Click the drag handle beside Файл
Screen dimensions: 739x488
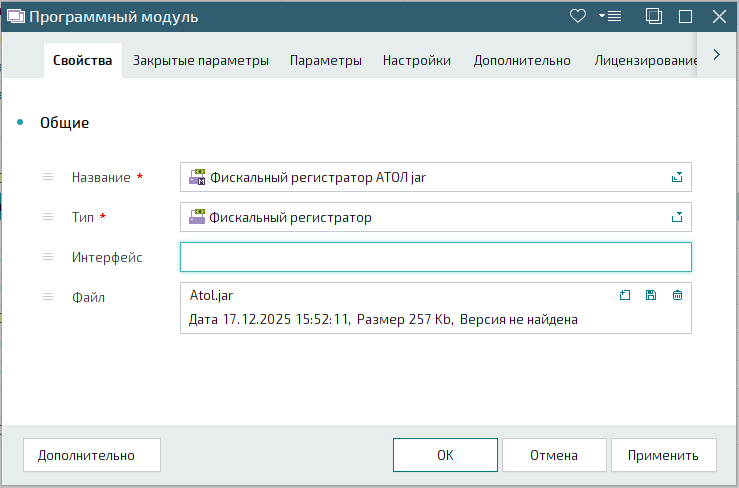pos(47,297)
